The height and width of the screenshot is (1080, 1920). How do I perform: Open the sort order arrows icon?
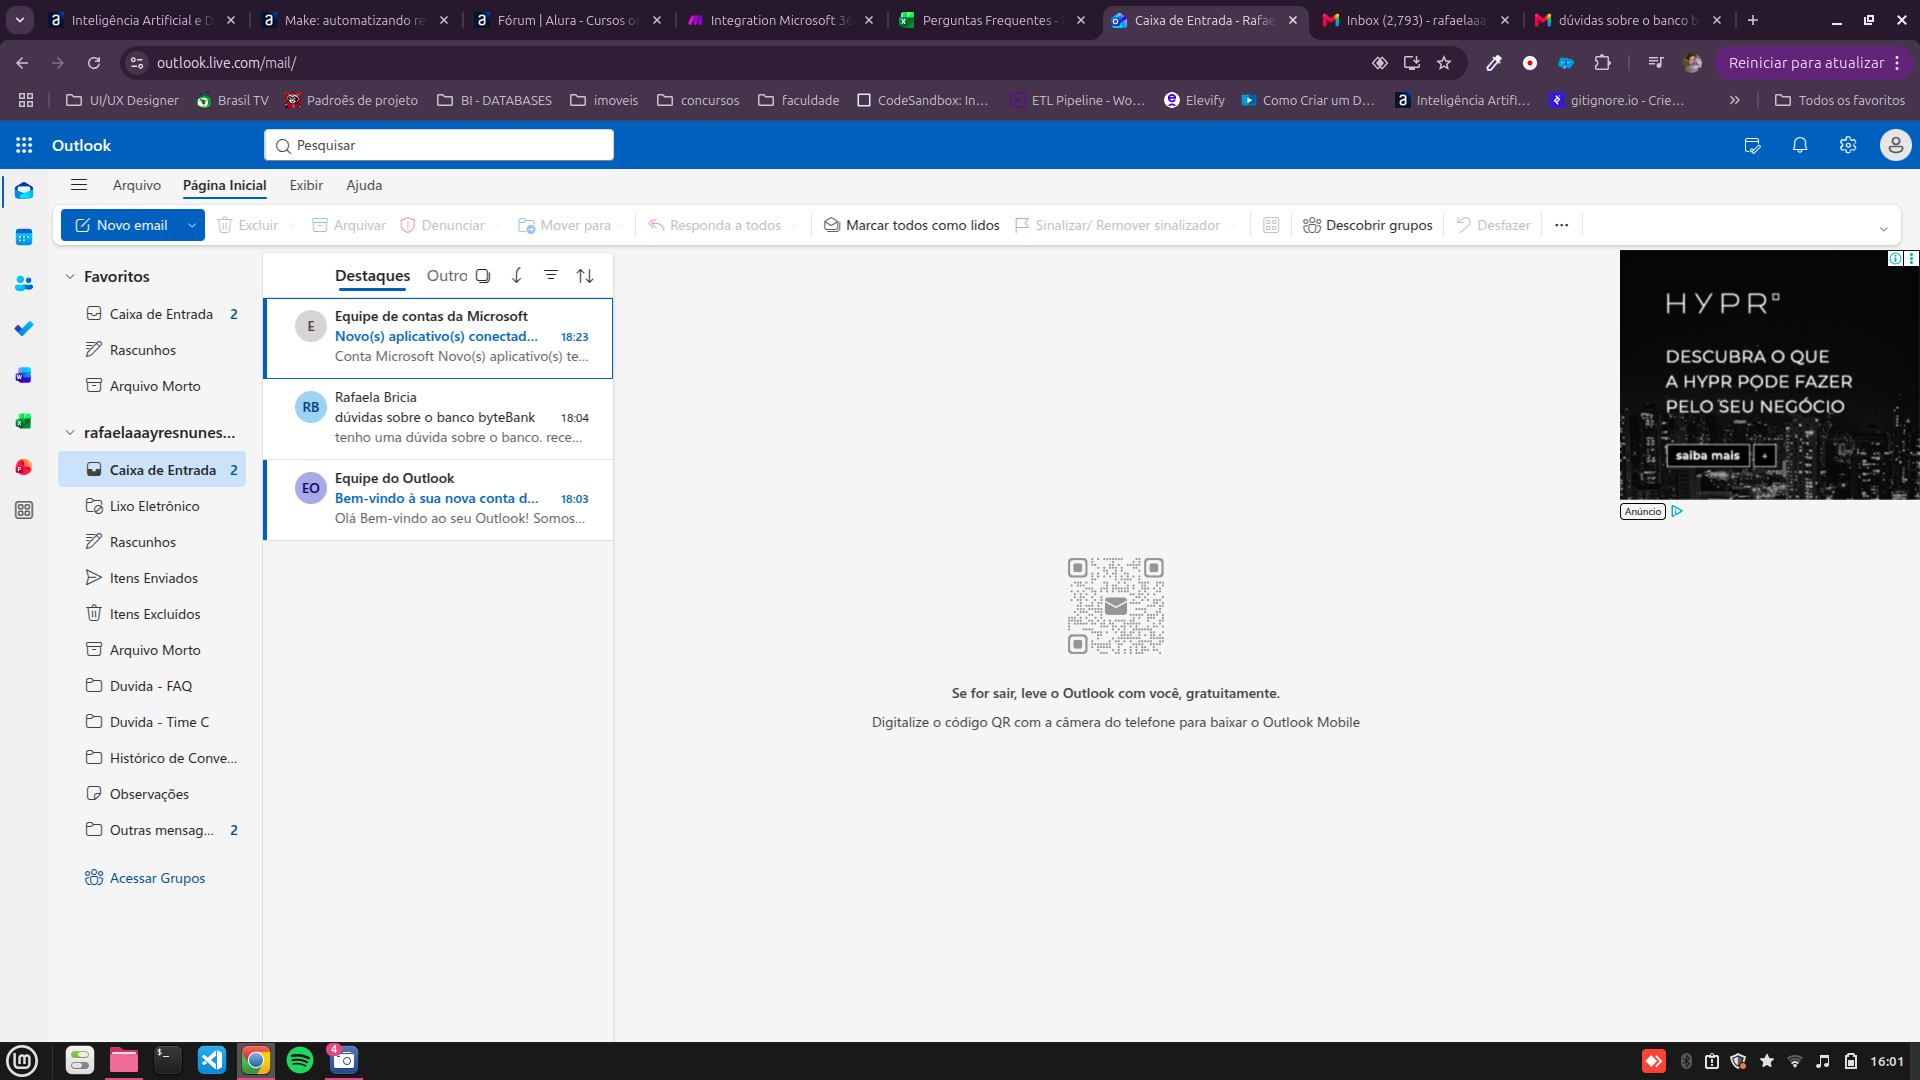tap(585, 276)
